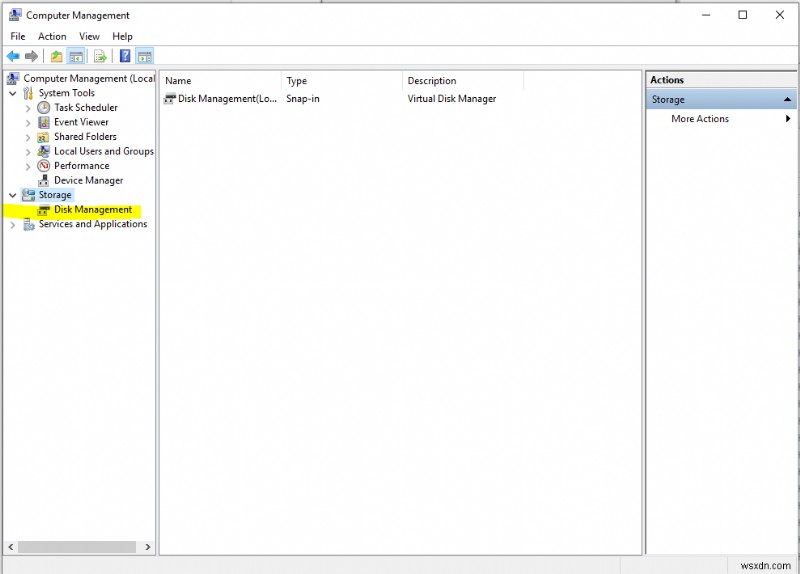
Task: Select Task Scheduler in the tree
Action: 86,107
